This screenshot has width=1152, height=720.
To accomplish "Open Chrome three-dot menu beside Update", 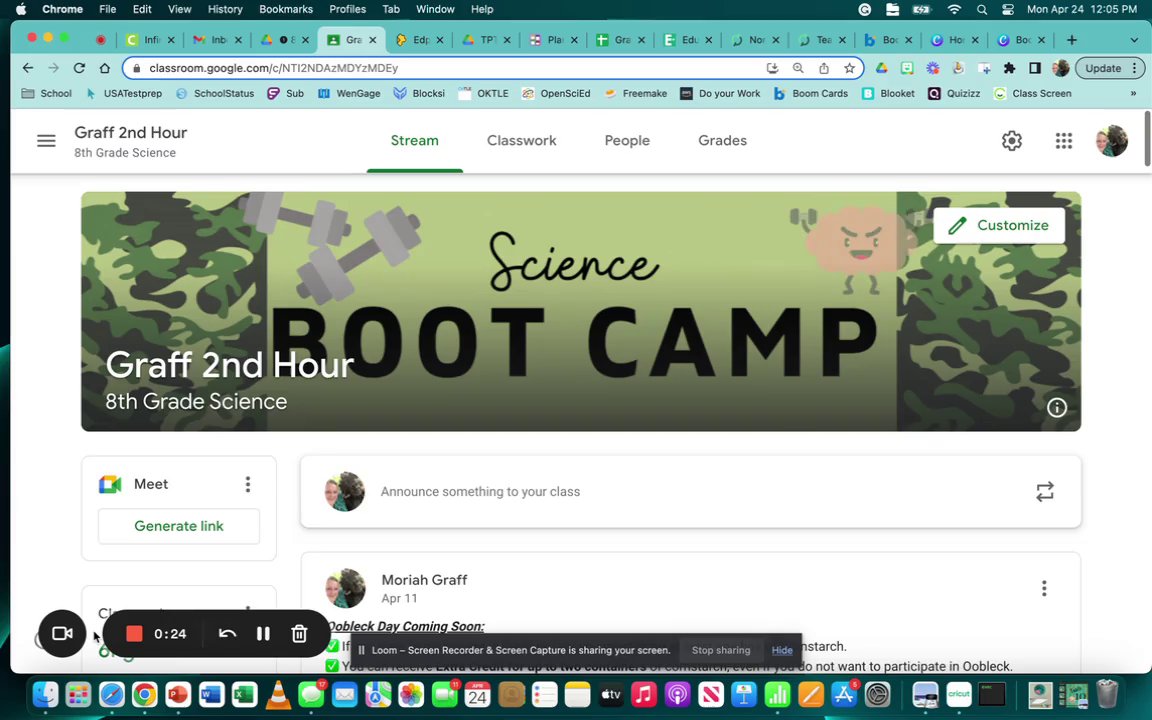I will click(1135, 68).
